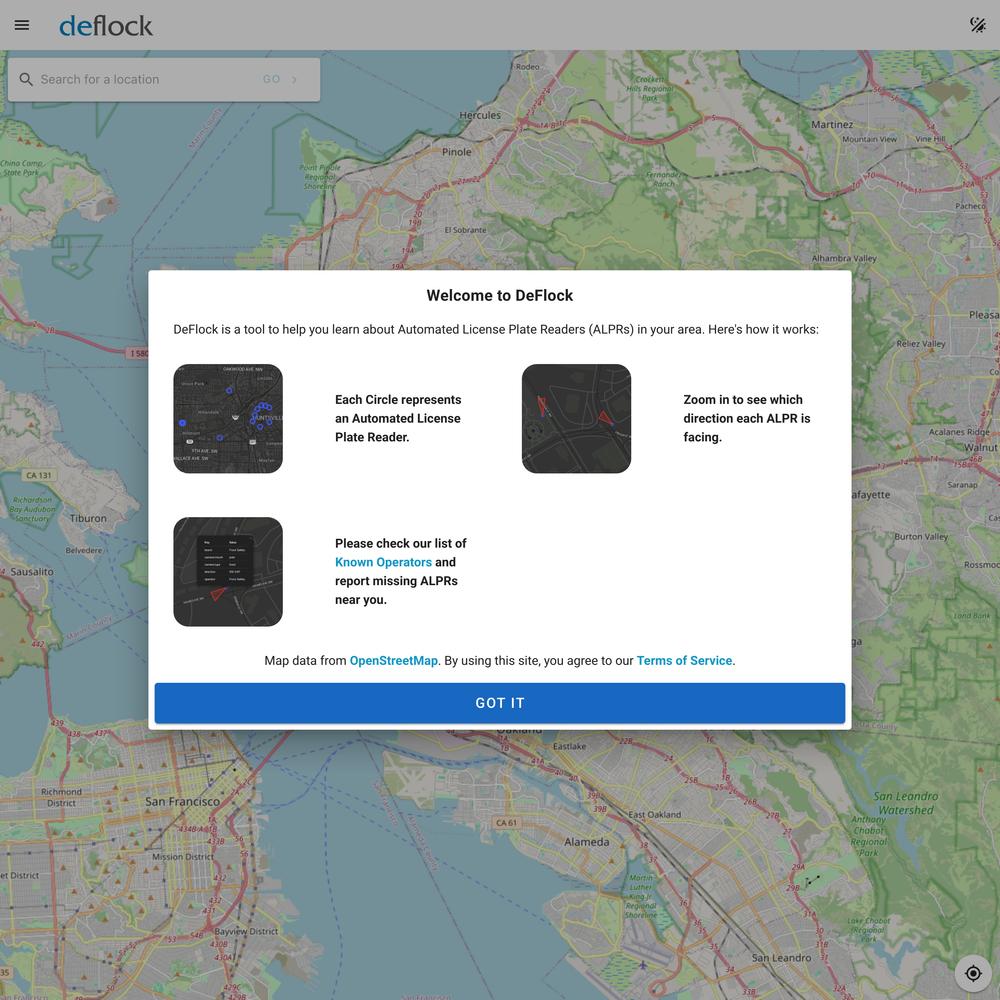Click the ALPR direction thumbnail
The image size is (1000, 1000).
coord(576,418)
